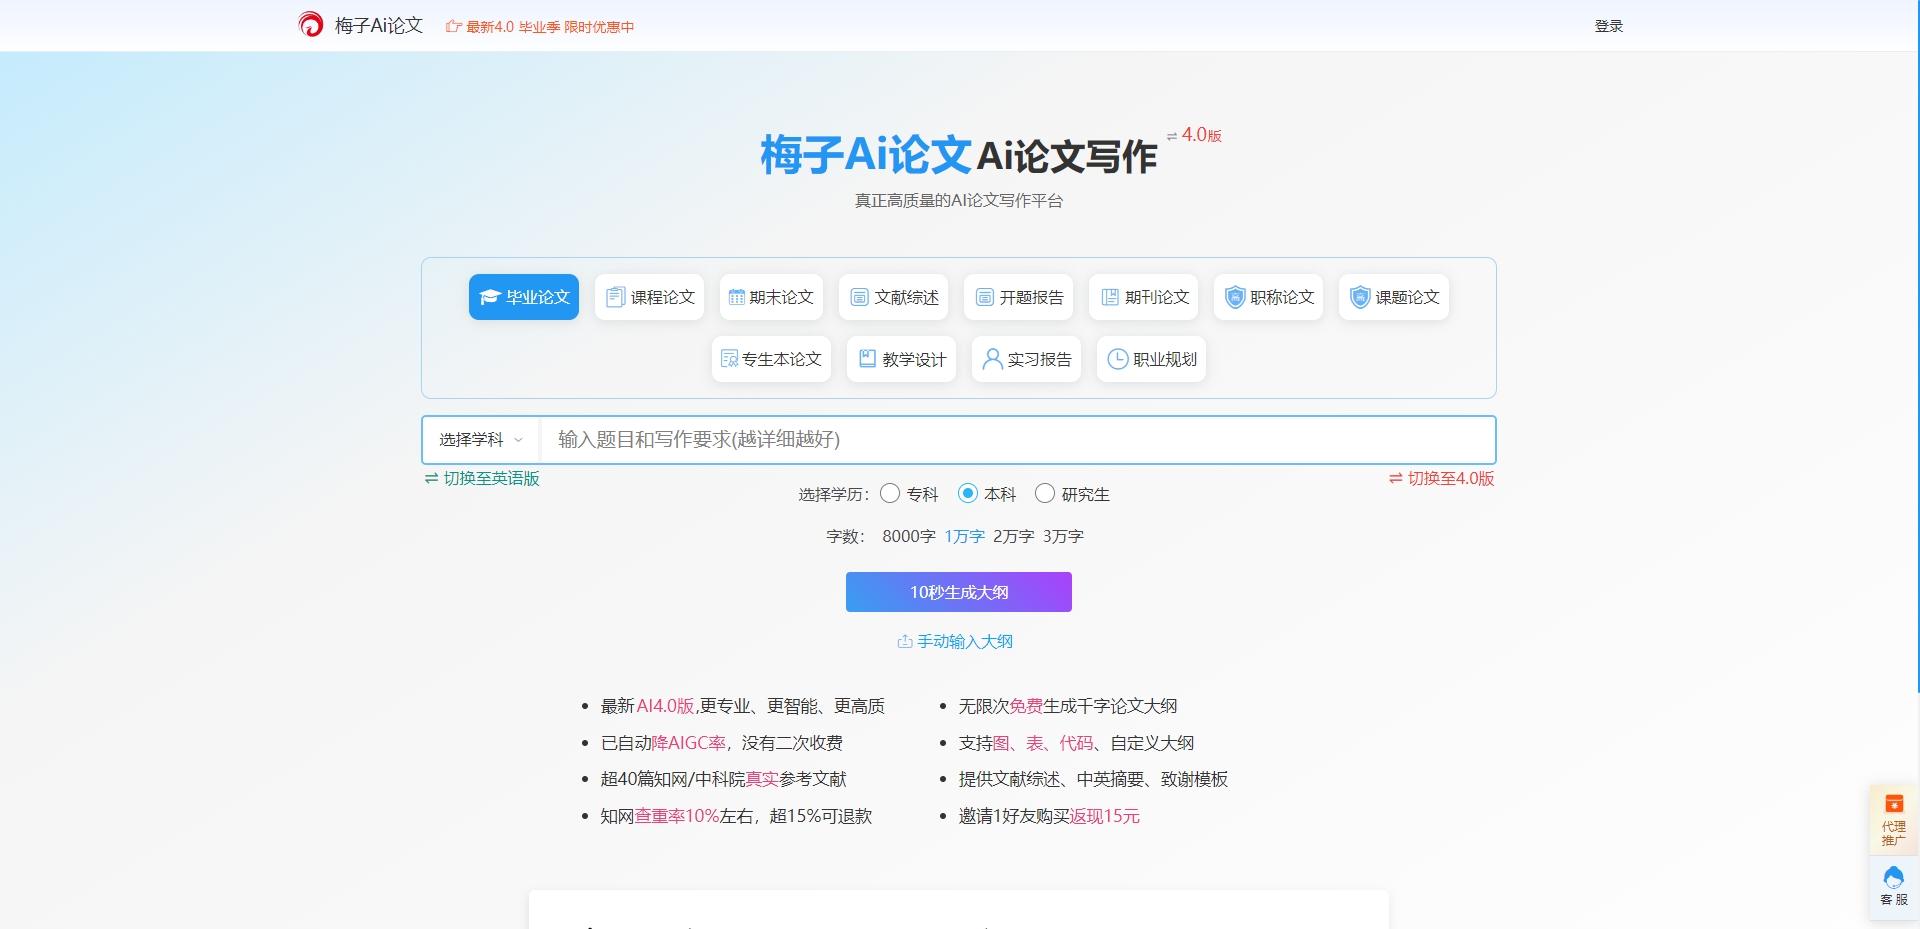Select the 研究生 education radio button
This screenshot has height=929, width=1920.
tap(1045, 493)
